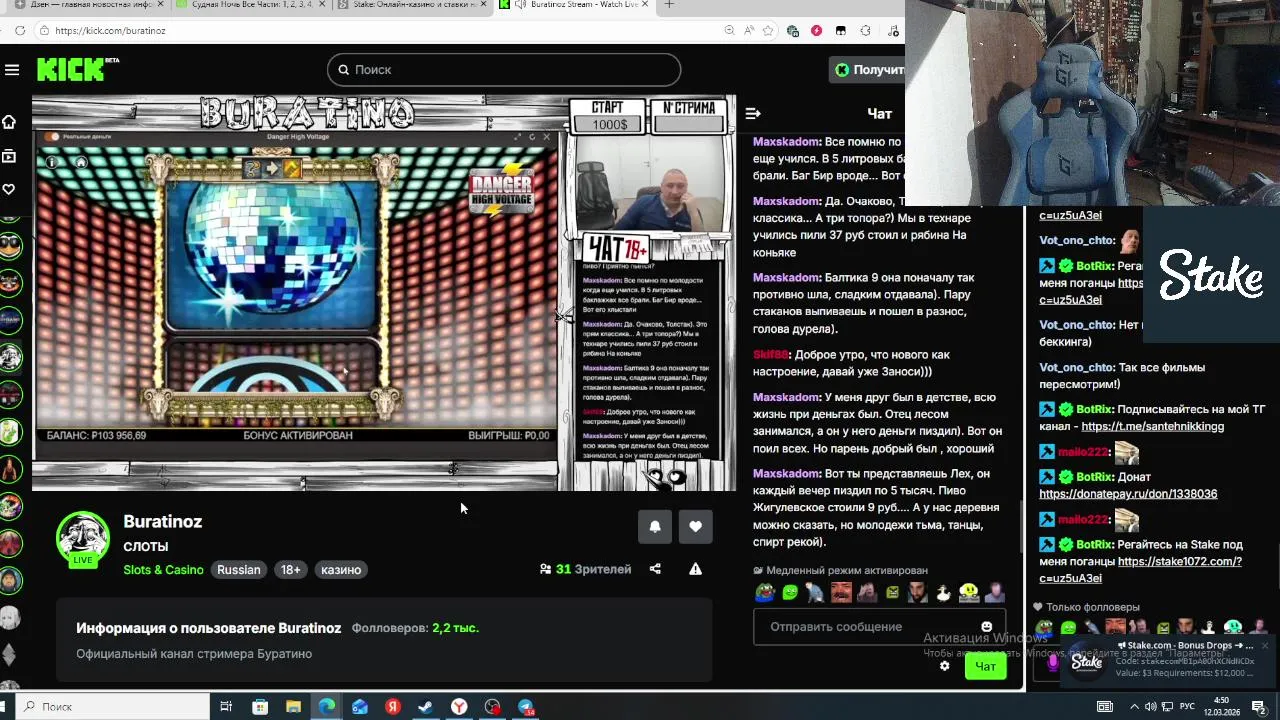Screen dimensions: 1280x720
Task: Open the Slots & Casino category link
Action: click(x=163, y=570)
